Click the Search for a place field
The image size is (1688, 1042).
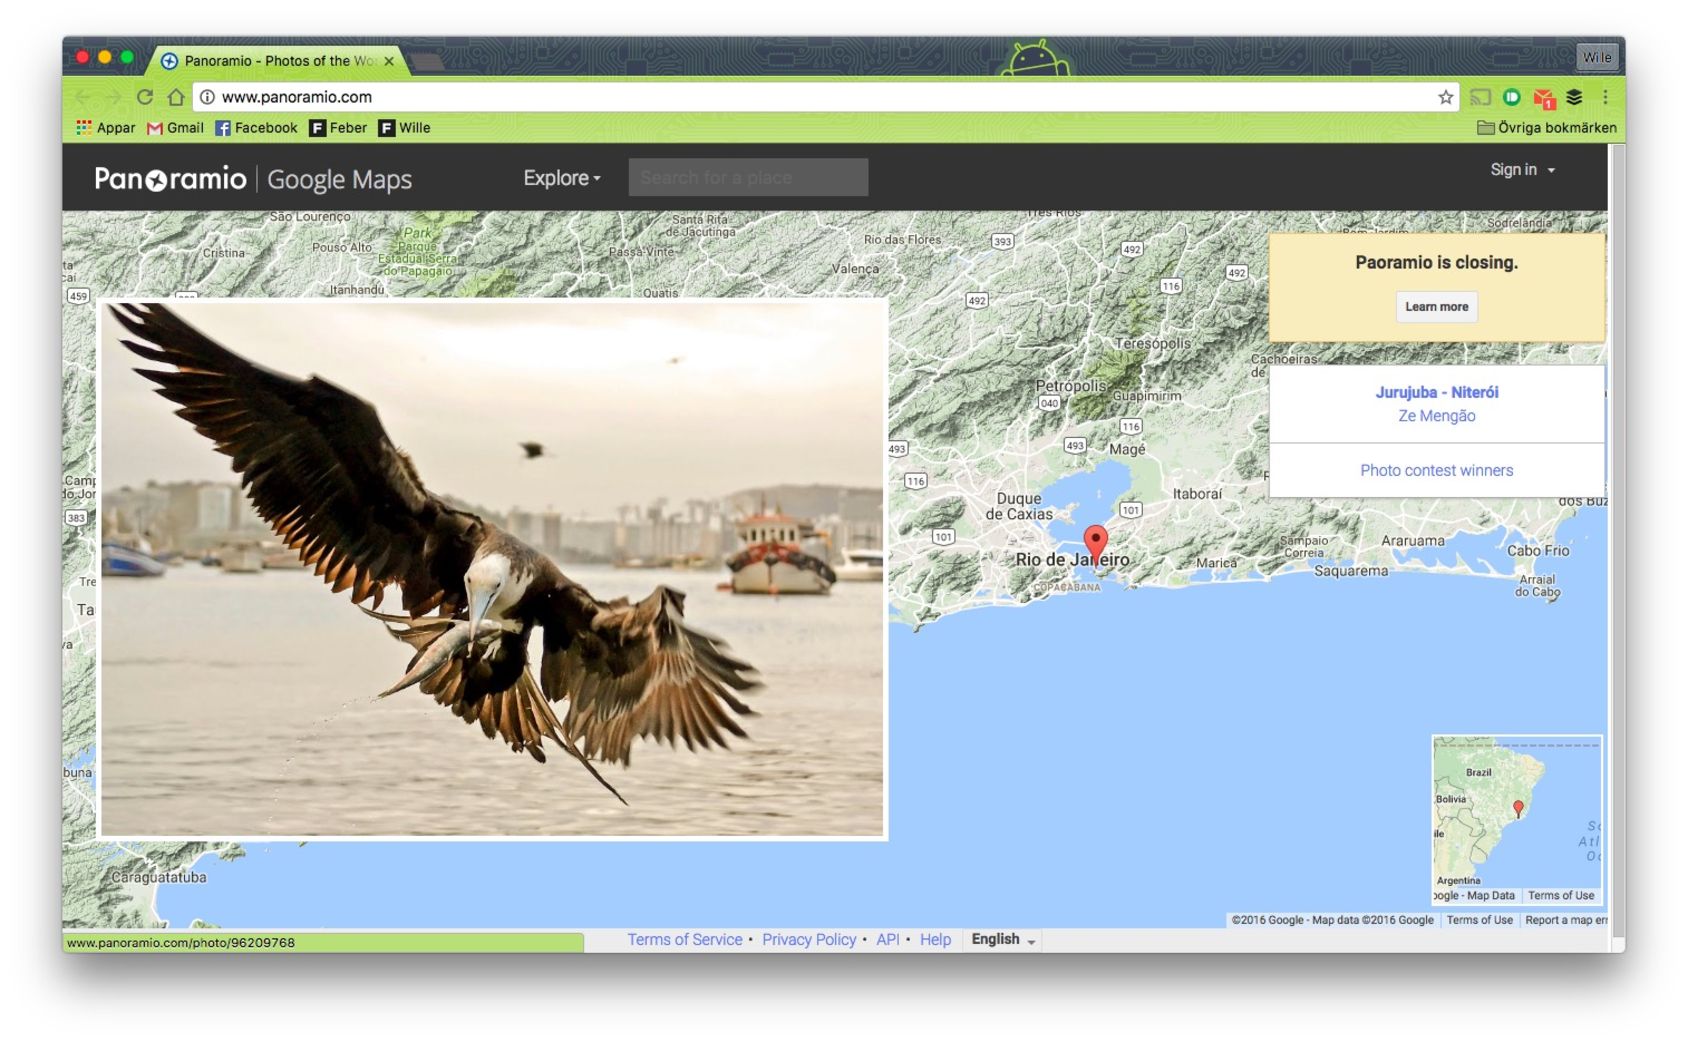(x=748, y=177)
